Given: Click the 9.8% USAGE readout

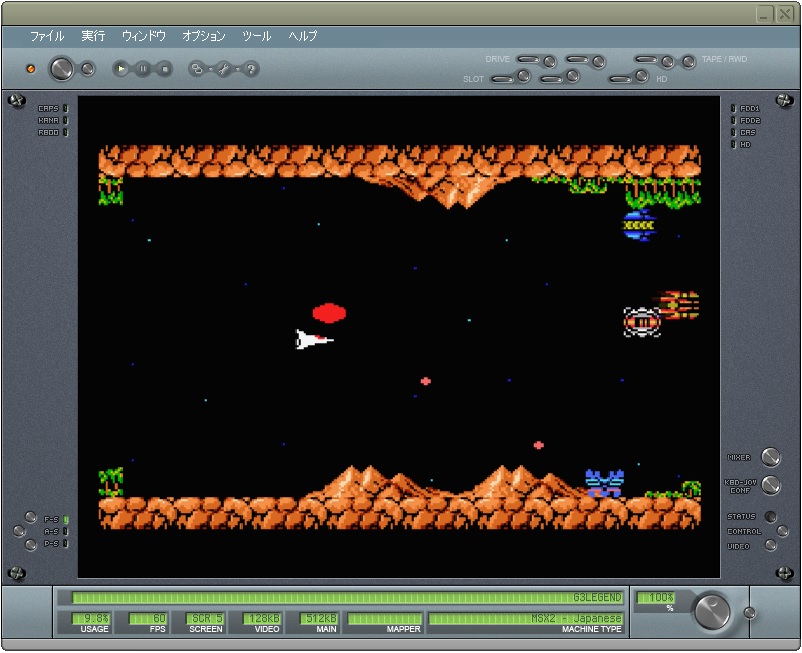Looking at the screenshot, I should (91, 618).
